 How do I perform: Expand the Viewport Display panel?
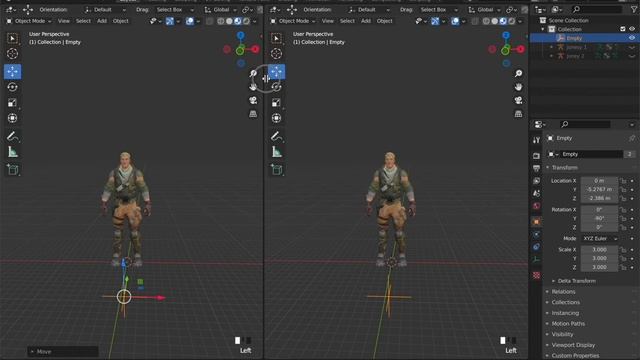(x=573, y=345)
